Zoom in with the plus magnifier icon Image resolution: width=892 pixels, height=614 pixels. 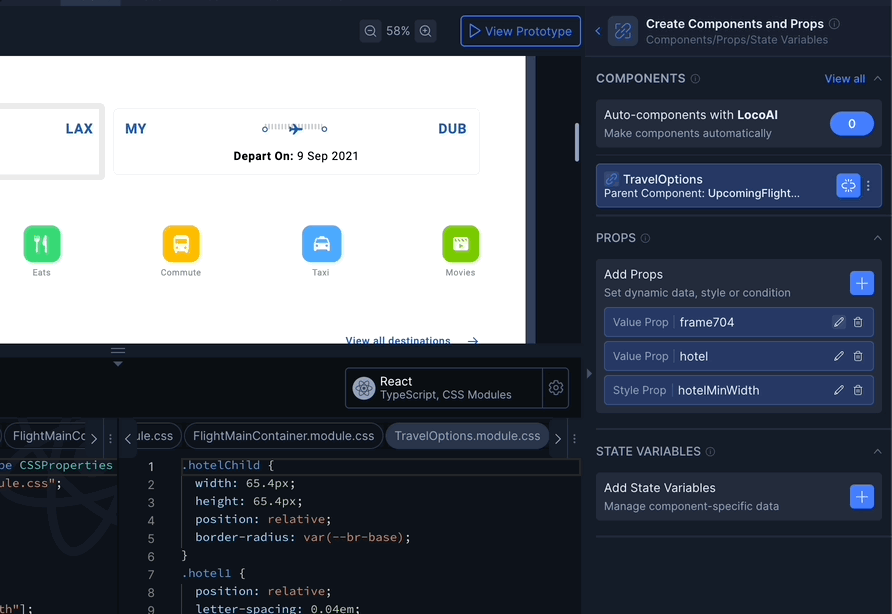[426, 31]
